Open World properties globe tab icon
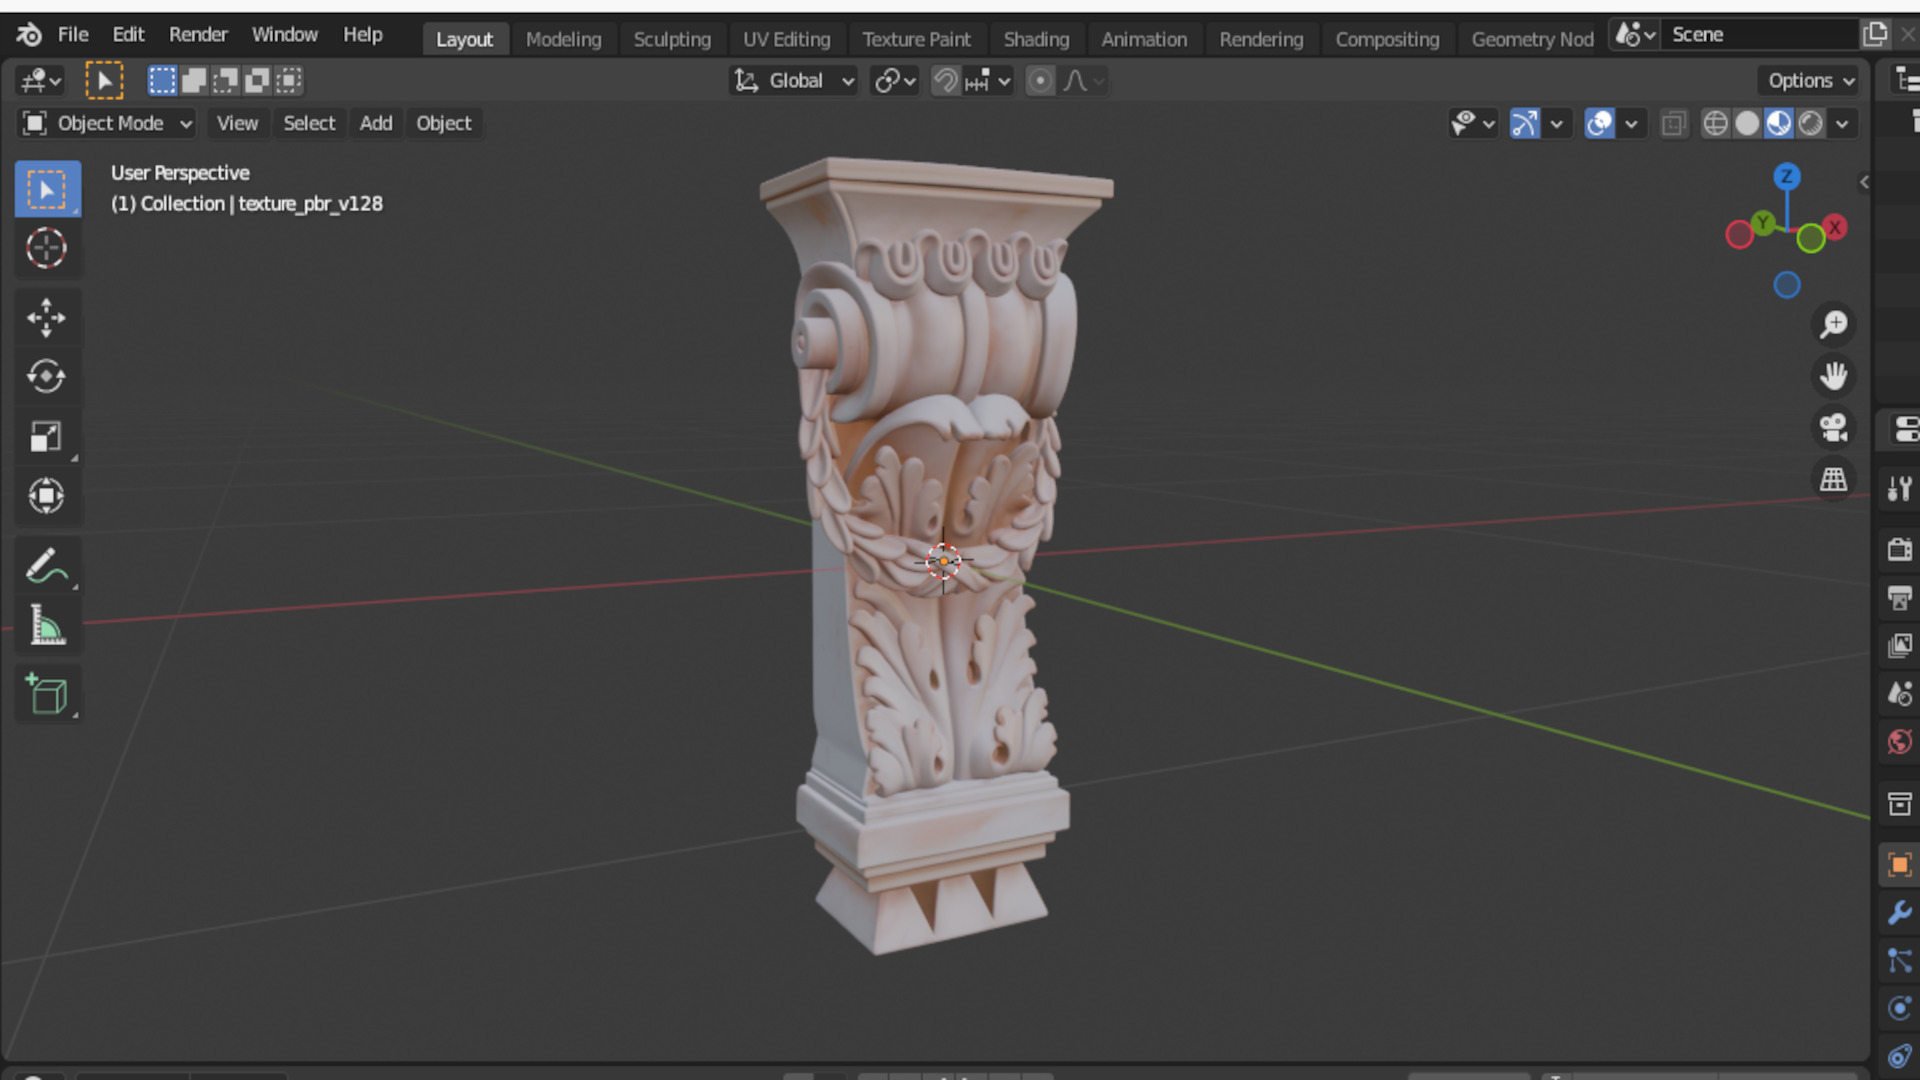 [1899, 741]
